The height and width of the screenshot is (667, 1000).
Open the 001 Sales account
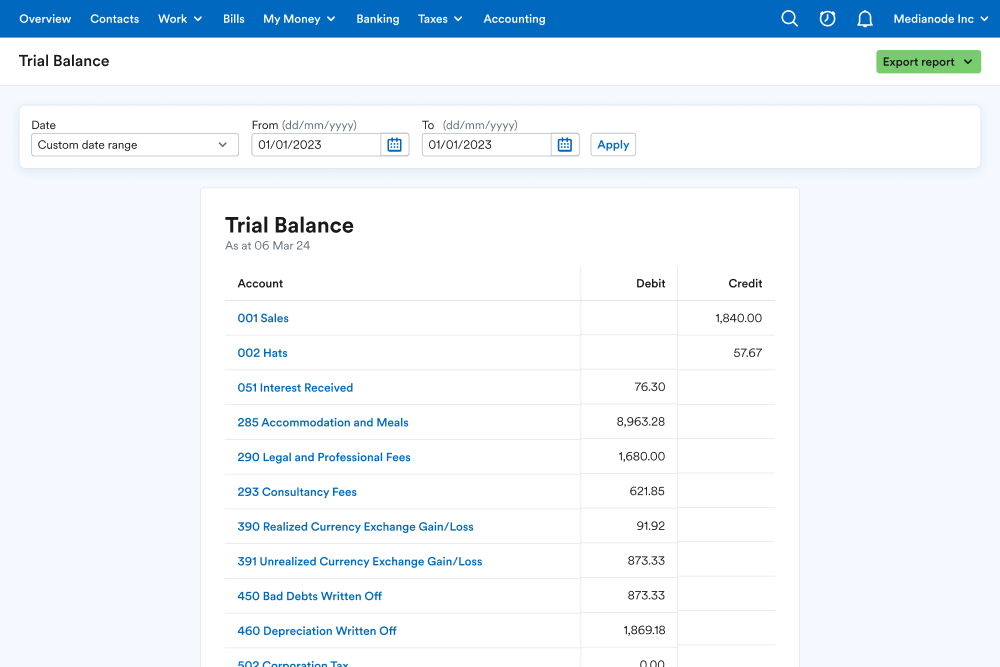pyautogui.click(x=263, y=318)
